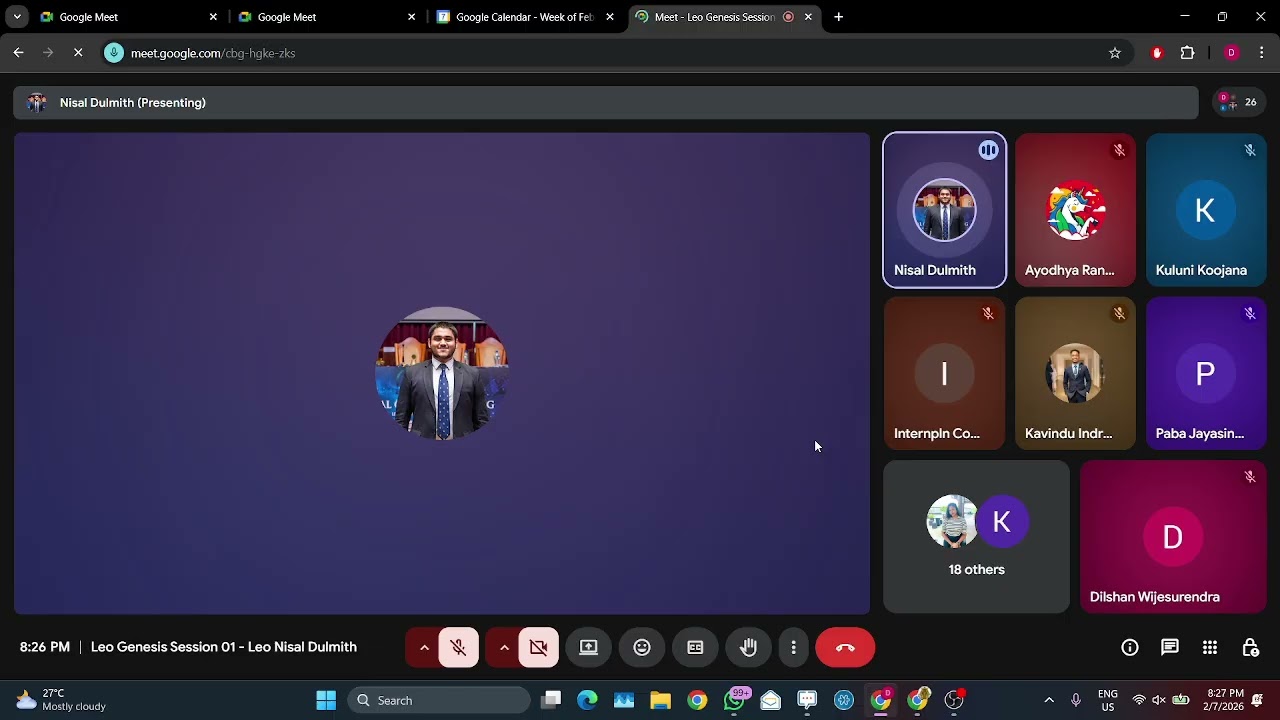Viewport: 1280px width, 720px height.
Task: Open taskbar microphone tray icon
Action: pos(1076,700)
